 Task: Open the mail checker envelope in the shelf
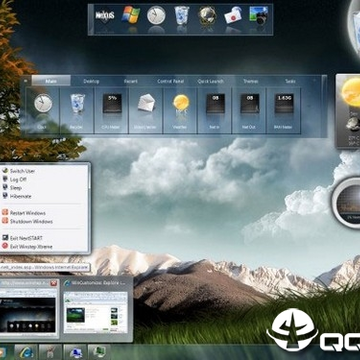tap(147, 103)
